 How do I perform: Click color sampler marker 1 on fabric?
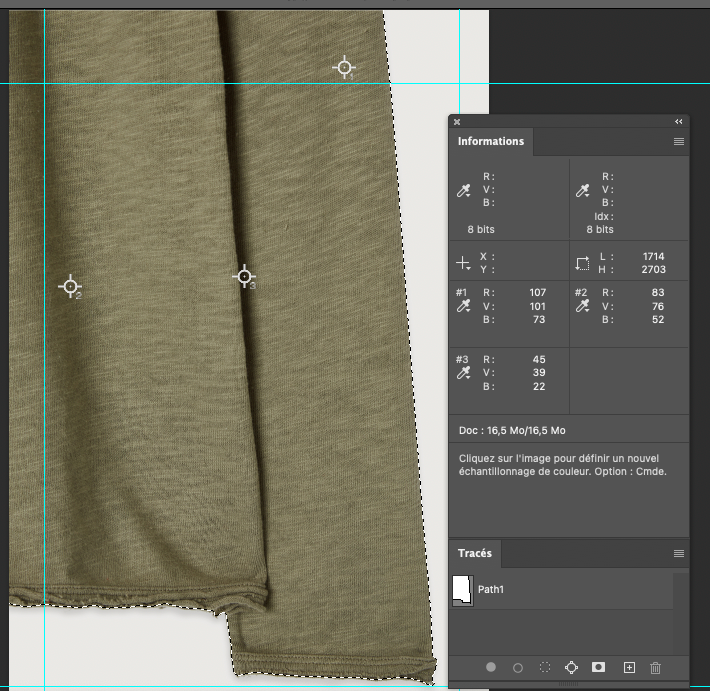click(x=344, y=67)
